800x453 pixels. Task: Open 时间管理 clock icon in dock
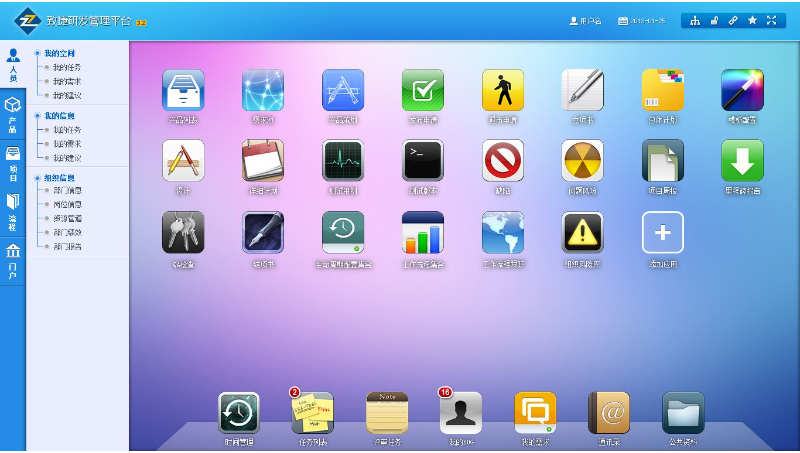click(x=239, y=413)
